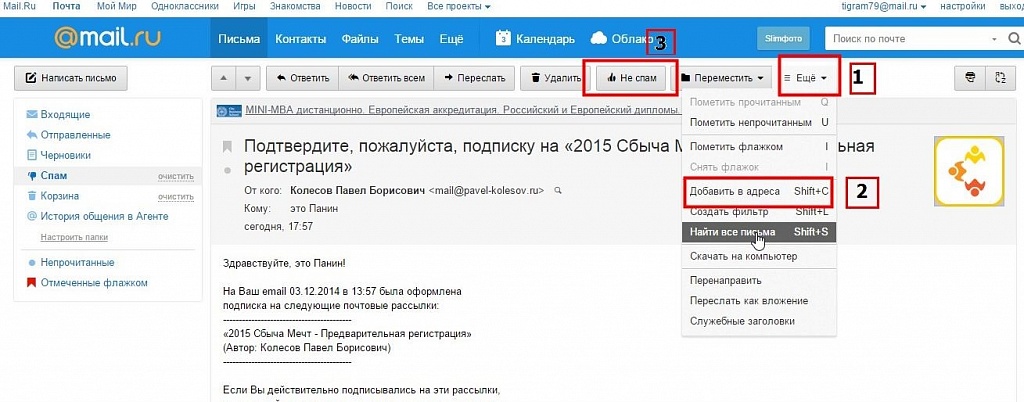Open Игры link in top bar
This screenshot has width=1024, height=402.
(x=244, y=7)
